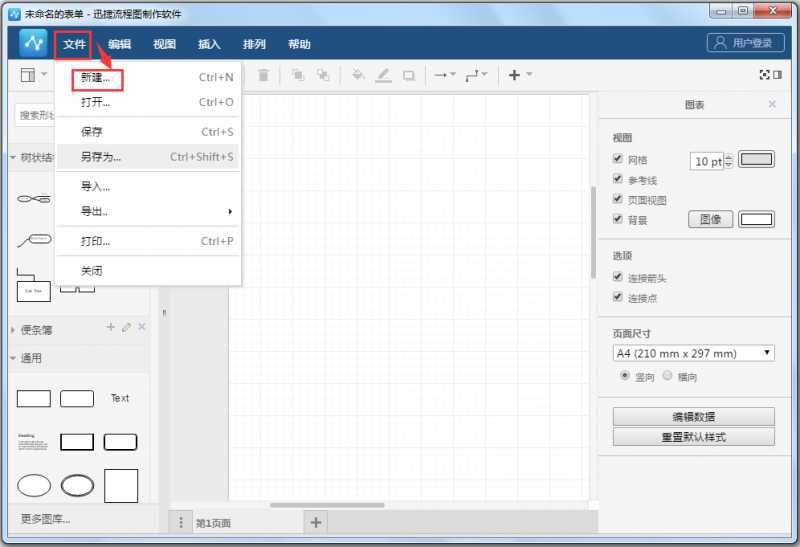800x547 pixels.
Task: Click the shadow rectangle icon
Action: (408, 76)
